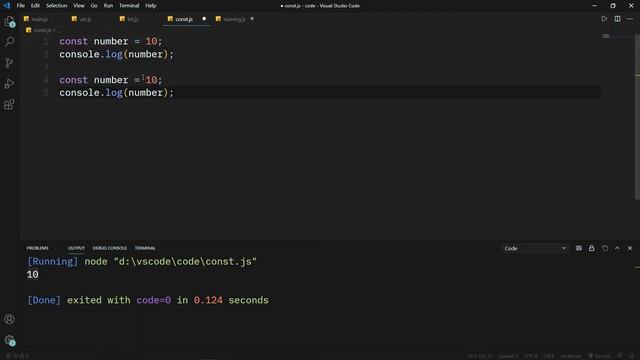The height and width of the screenshot is (360, 640).
Task: Maximize the panel with the up chevron
Action: click(x=617, y=248)
